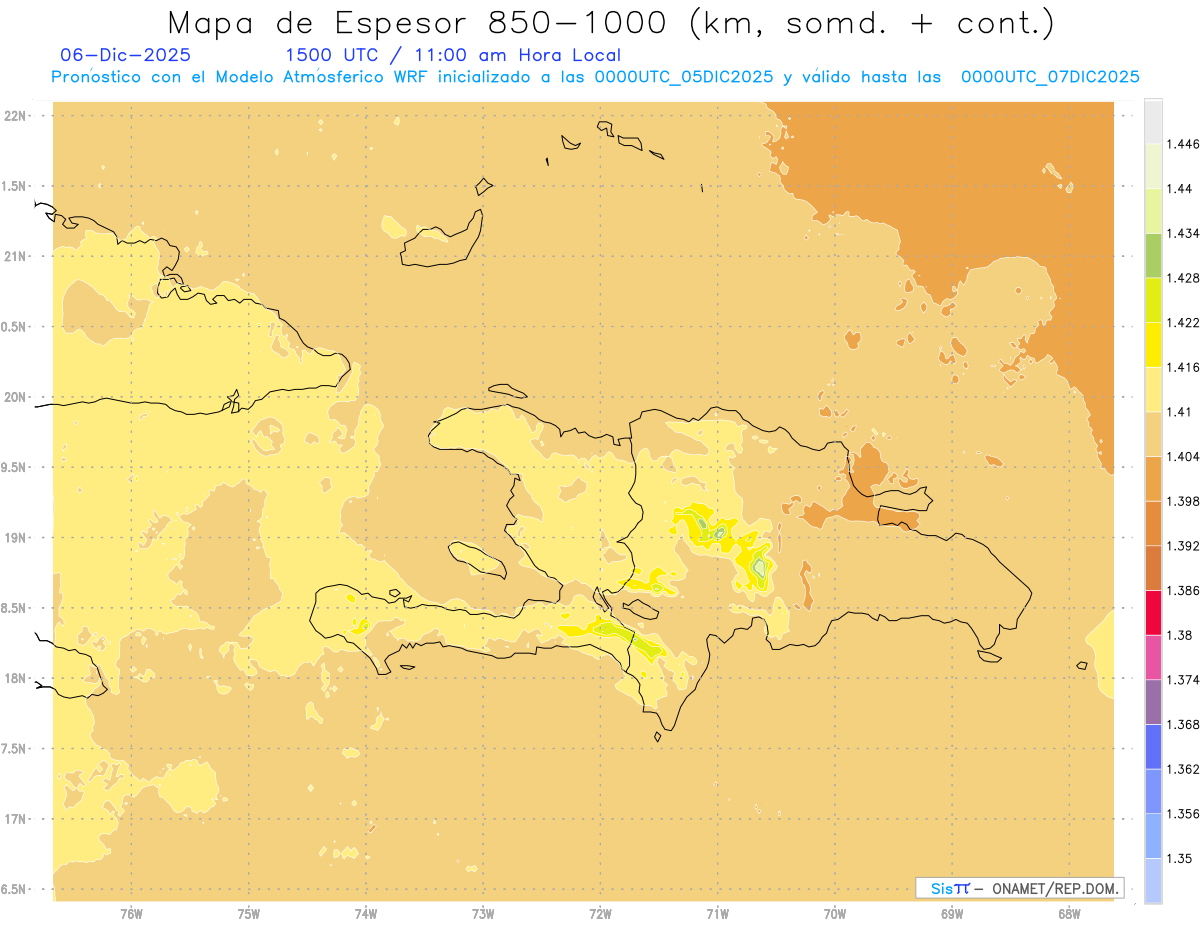This screenshot has width=1200, height=927.
Task: Click the latitude label 21N
Action: (x=15, y=256)
